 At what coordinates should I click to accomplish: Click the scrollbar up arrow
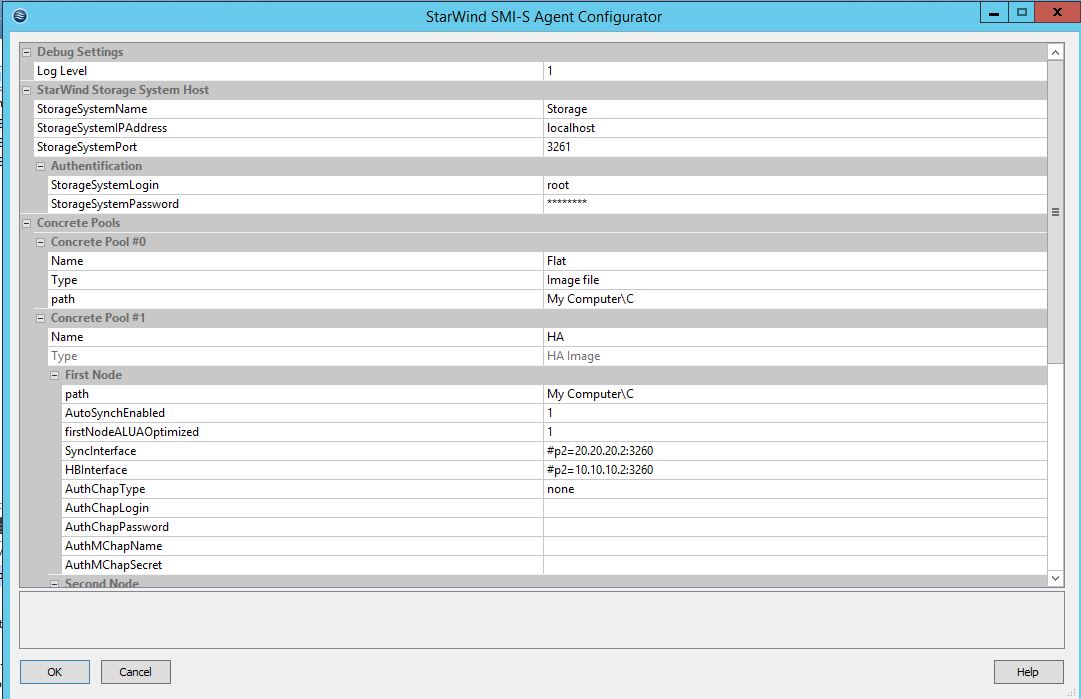coord(1055,52)
